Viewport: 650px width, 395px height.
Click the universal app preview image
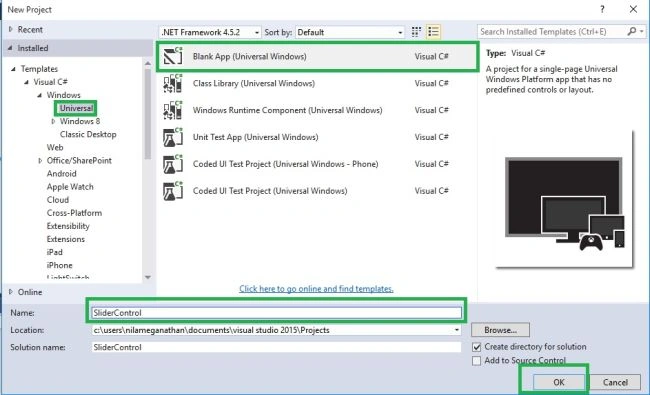pos(564,199)
